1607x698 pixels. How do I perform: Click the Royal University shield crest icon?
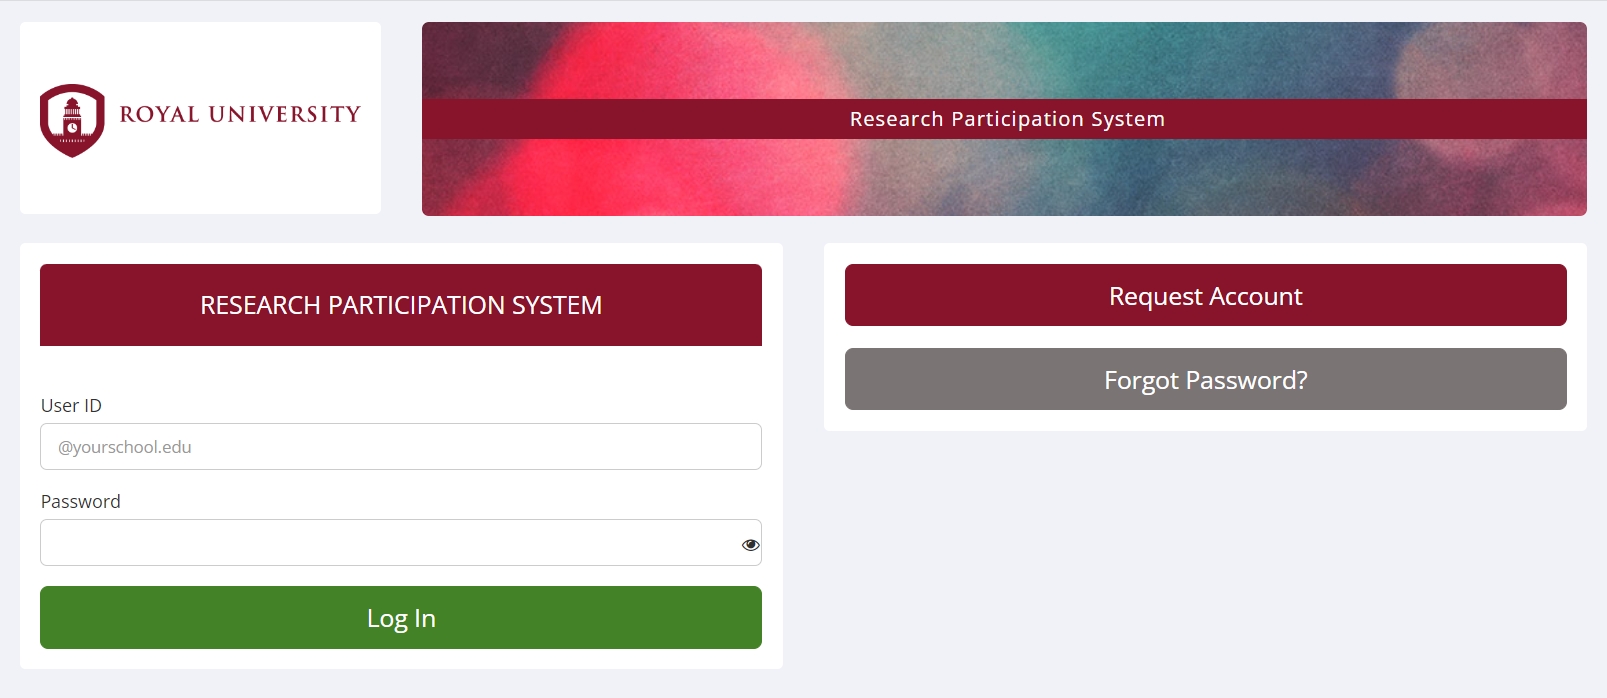pyautogui.click(x=72, y=120)
